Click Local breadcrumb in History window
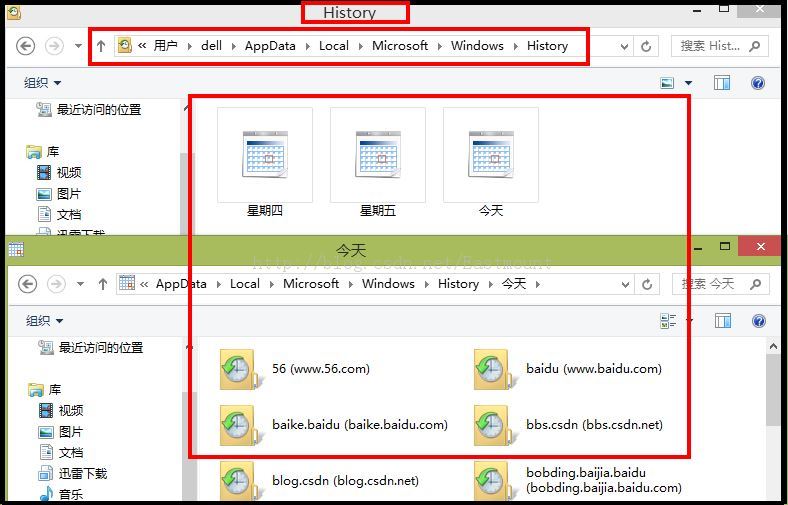Screen dimensions: 788x505 [334, 46]
